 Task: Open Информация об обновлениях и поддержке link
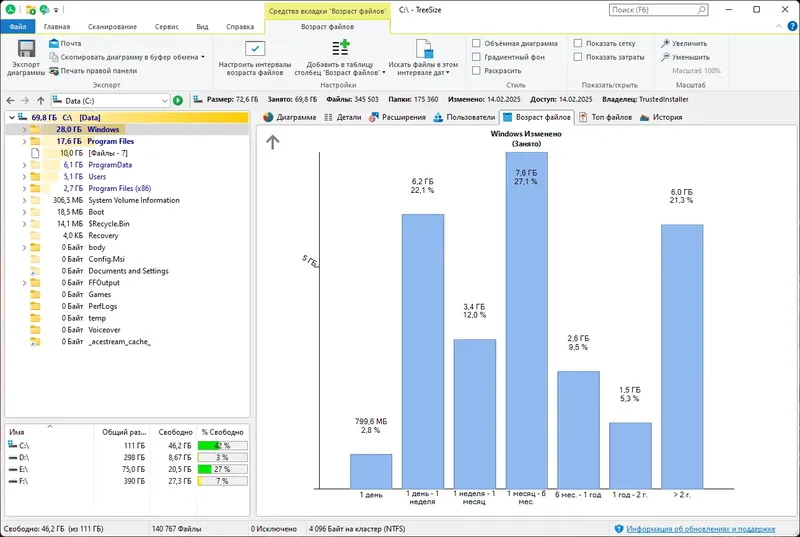coord(701,529)
